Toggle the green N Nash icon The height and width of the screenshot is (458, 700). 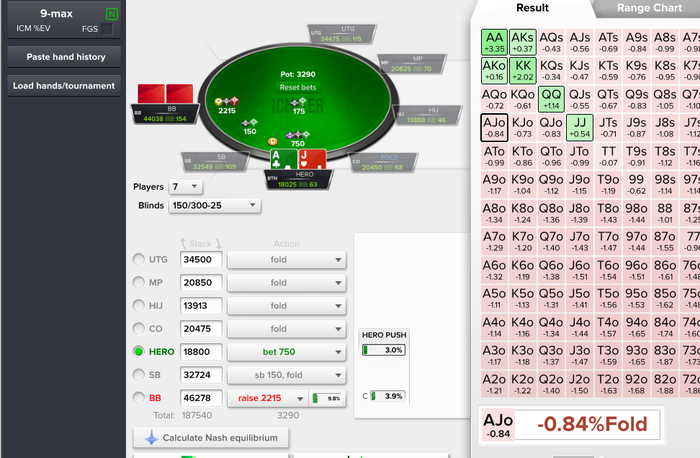[112, 14]
